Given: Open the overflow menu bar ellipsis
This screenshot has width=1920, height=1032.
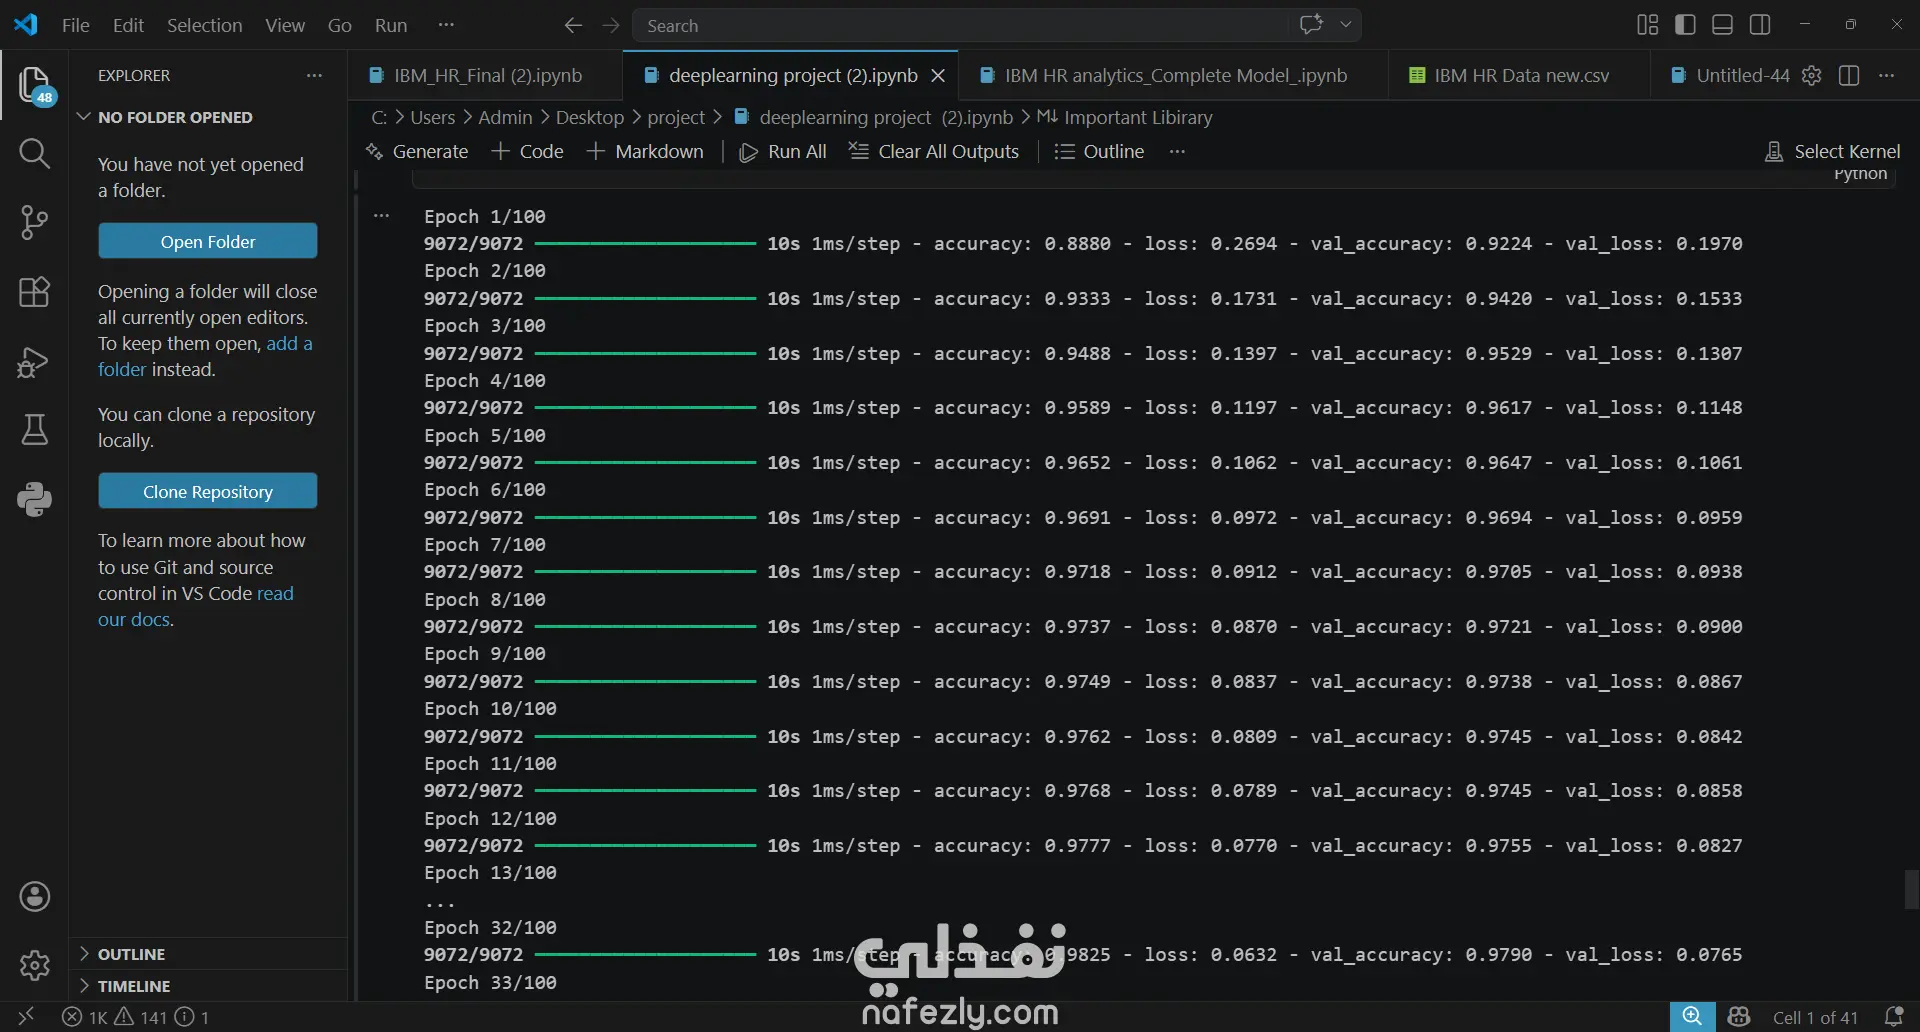Looking at the screenshot, I should point(446,25).
